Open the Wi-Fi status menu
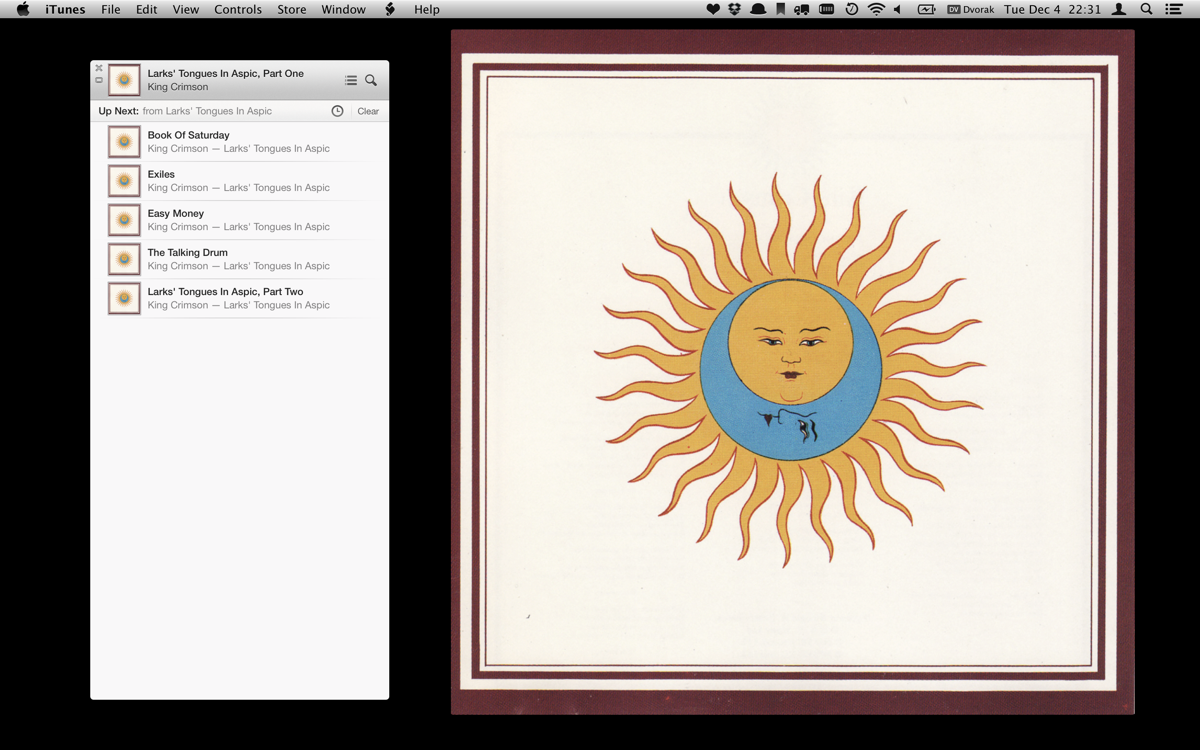 [876, 9]
